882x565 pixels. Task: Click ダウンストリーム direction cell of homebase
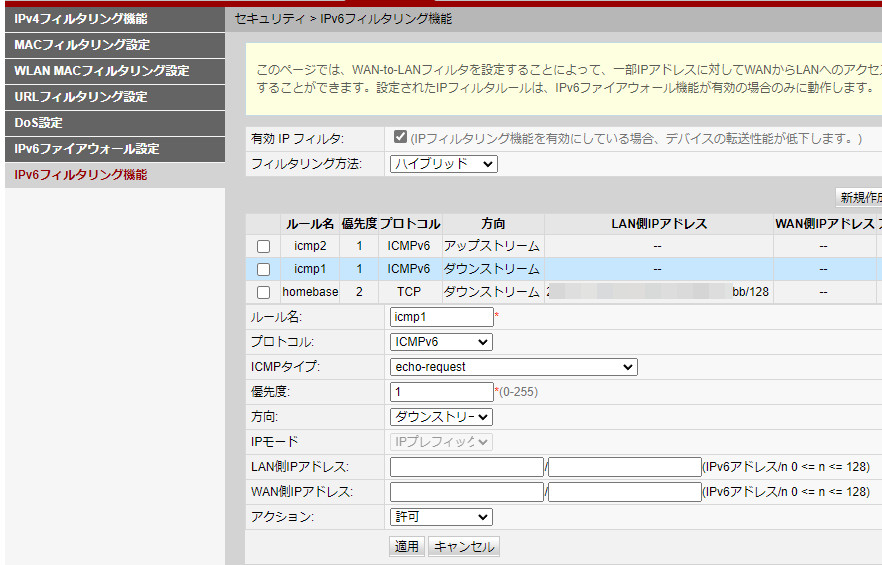[x=493, y=292]
